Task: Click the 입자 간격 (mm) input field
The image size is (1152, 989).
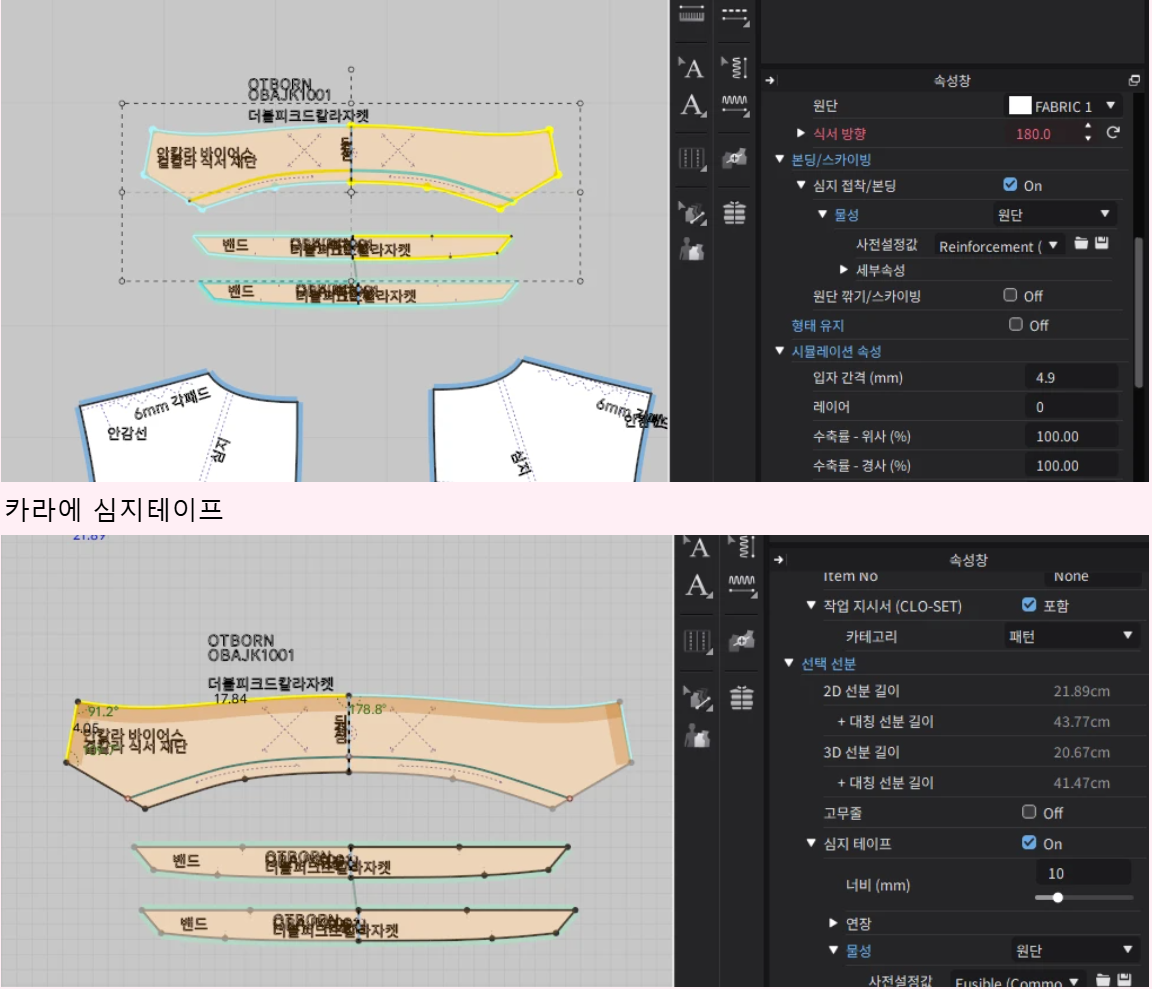Action: coord(1070,377)
